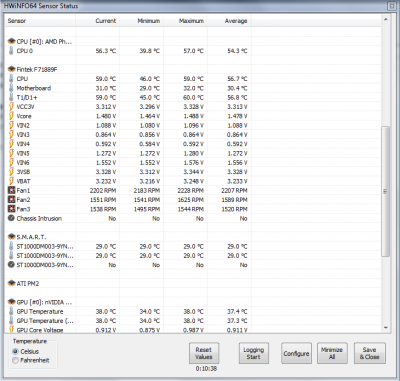Click the Fintek F71889F chip icon
Image resolution: width=400 pixels, height=381 pixels.
coord(12,69)
